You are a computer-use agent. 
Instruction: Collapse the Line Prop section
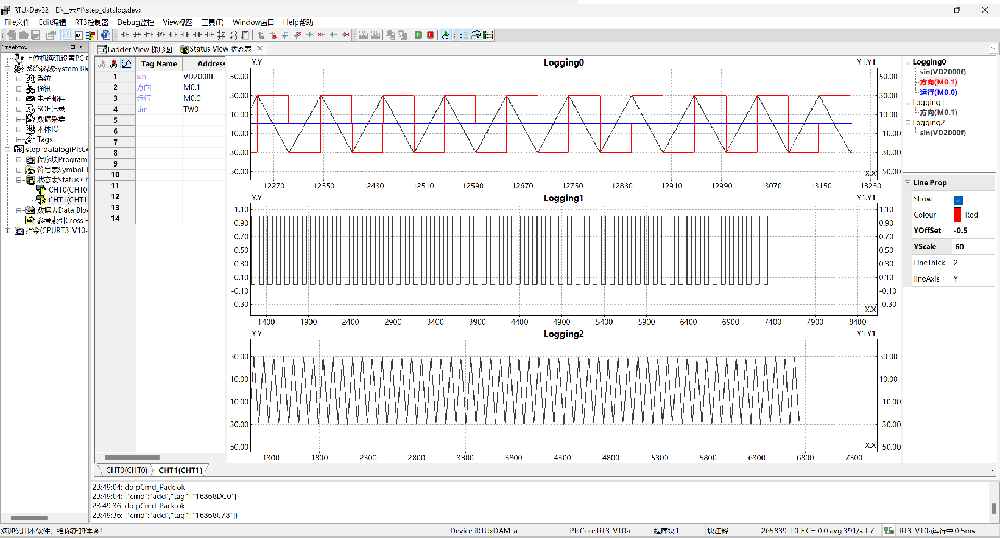(907, 183)
